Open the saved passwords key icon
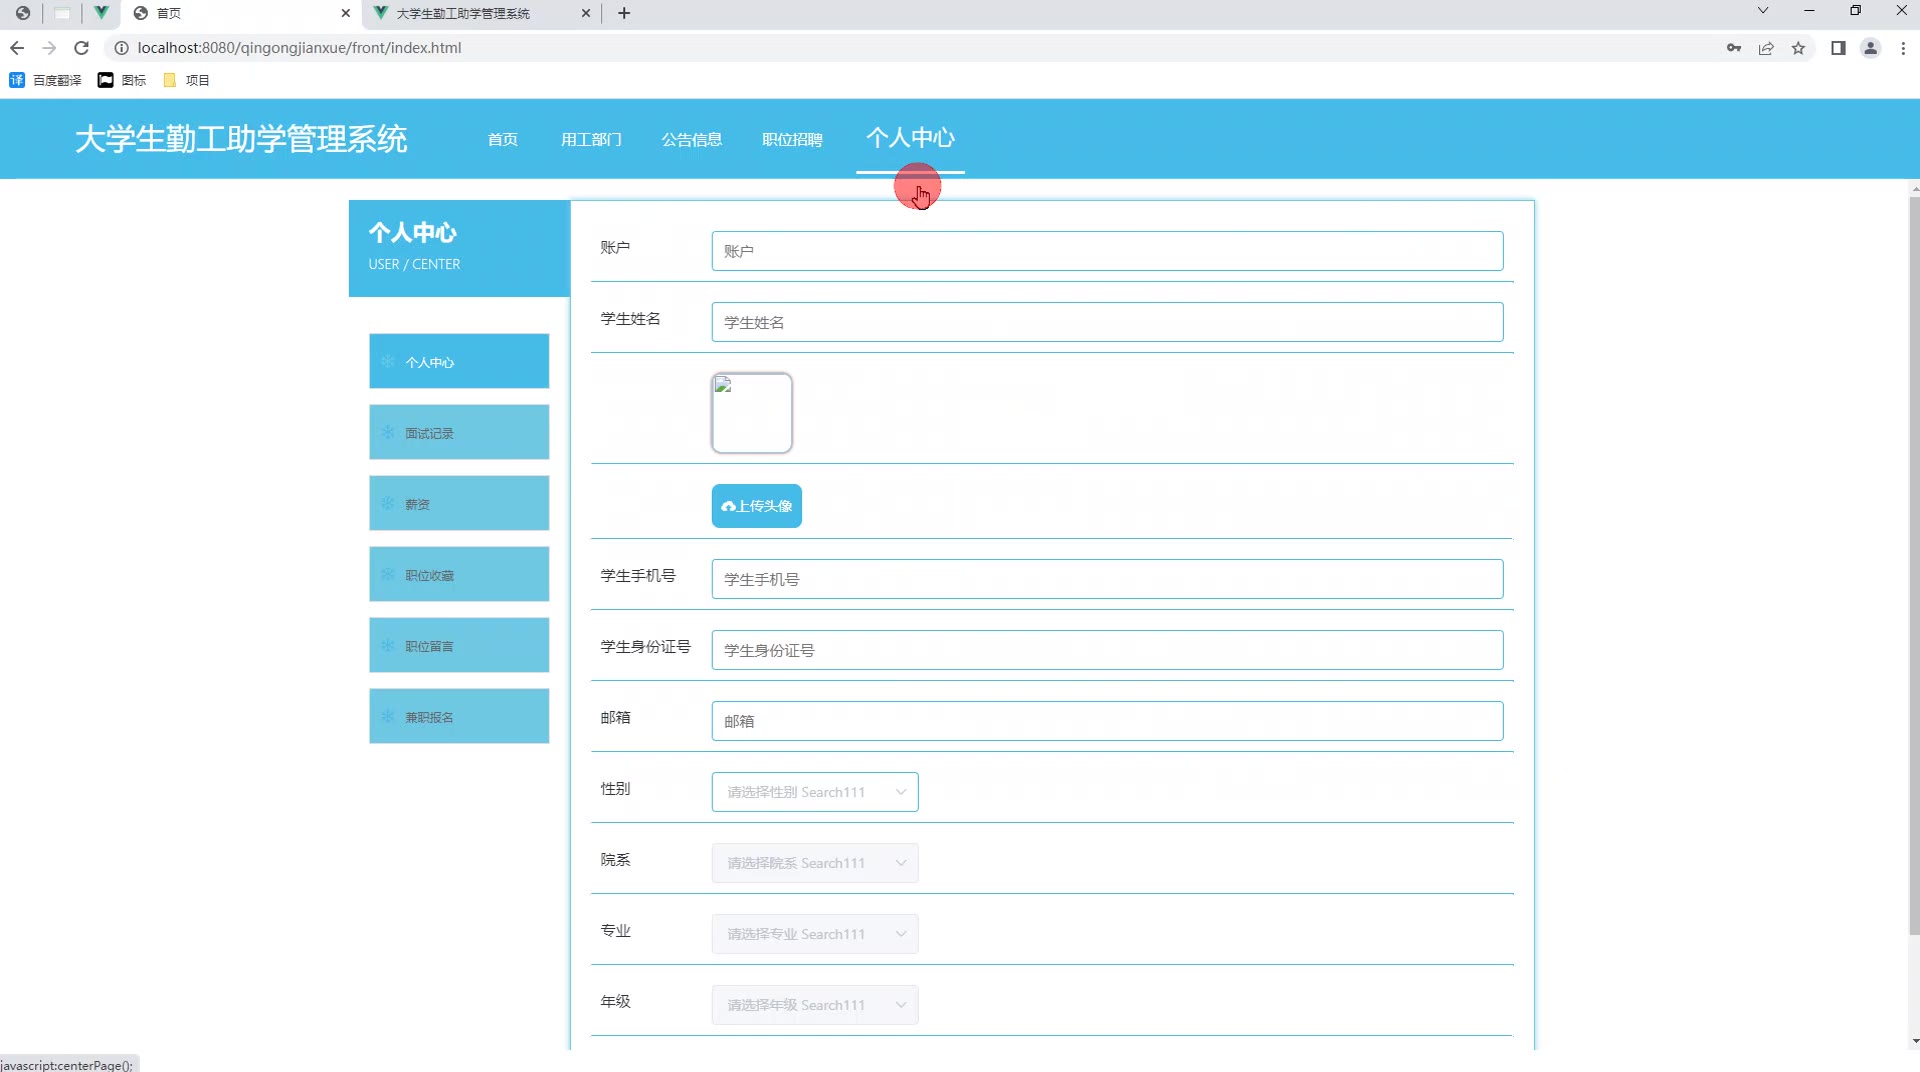Screen dimensions: 1920x1072 pos(1733,48)
